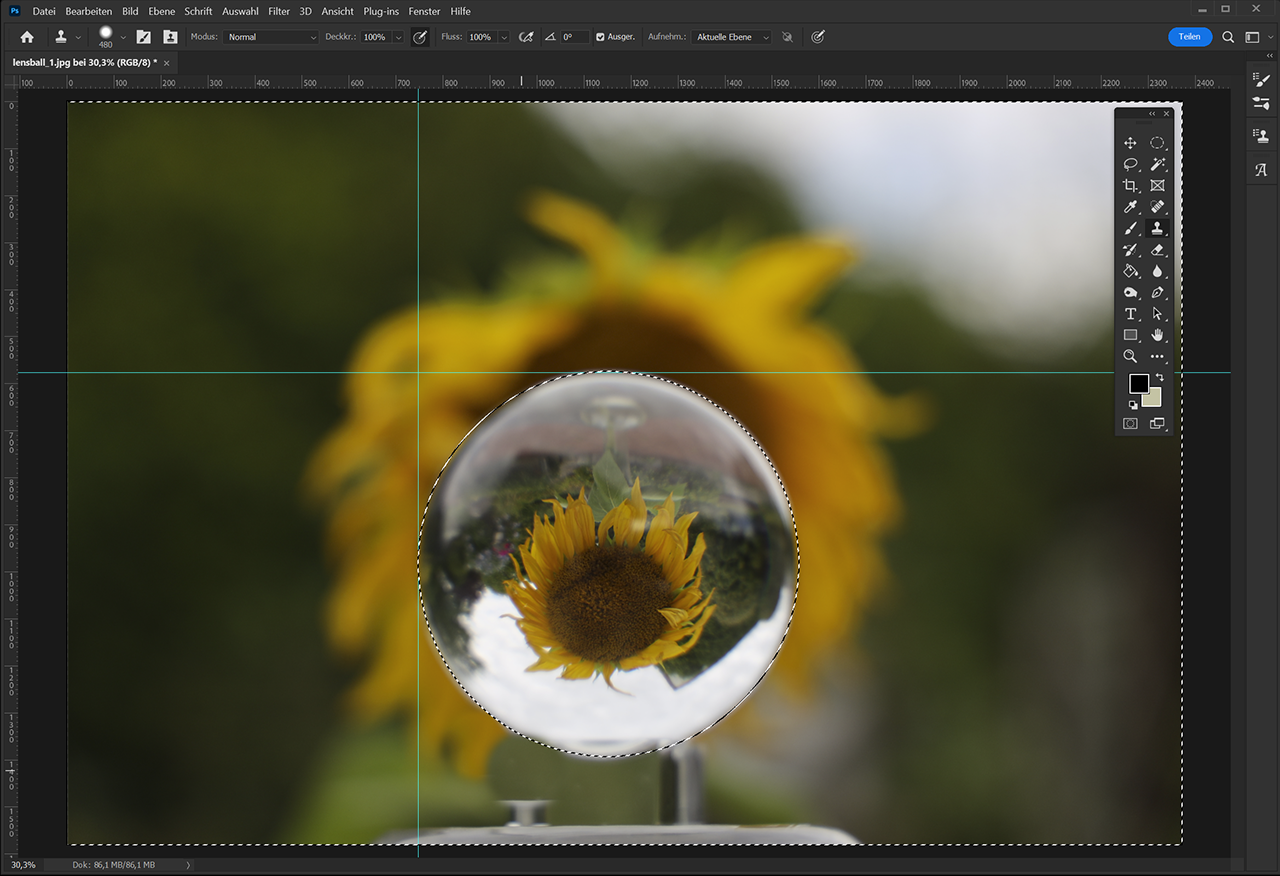Toggle airbrush build-up effect button
The height and width of the screenshot is (876, 1280).
526,37
